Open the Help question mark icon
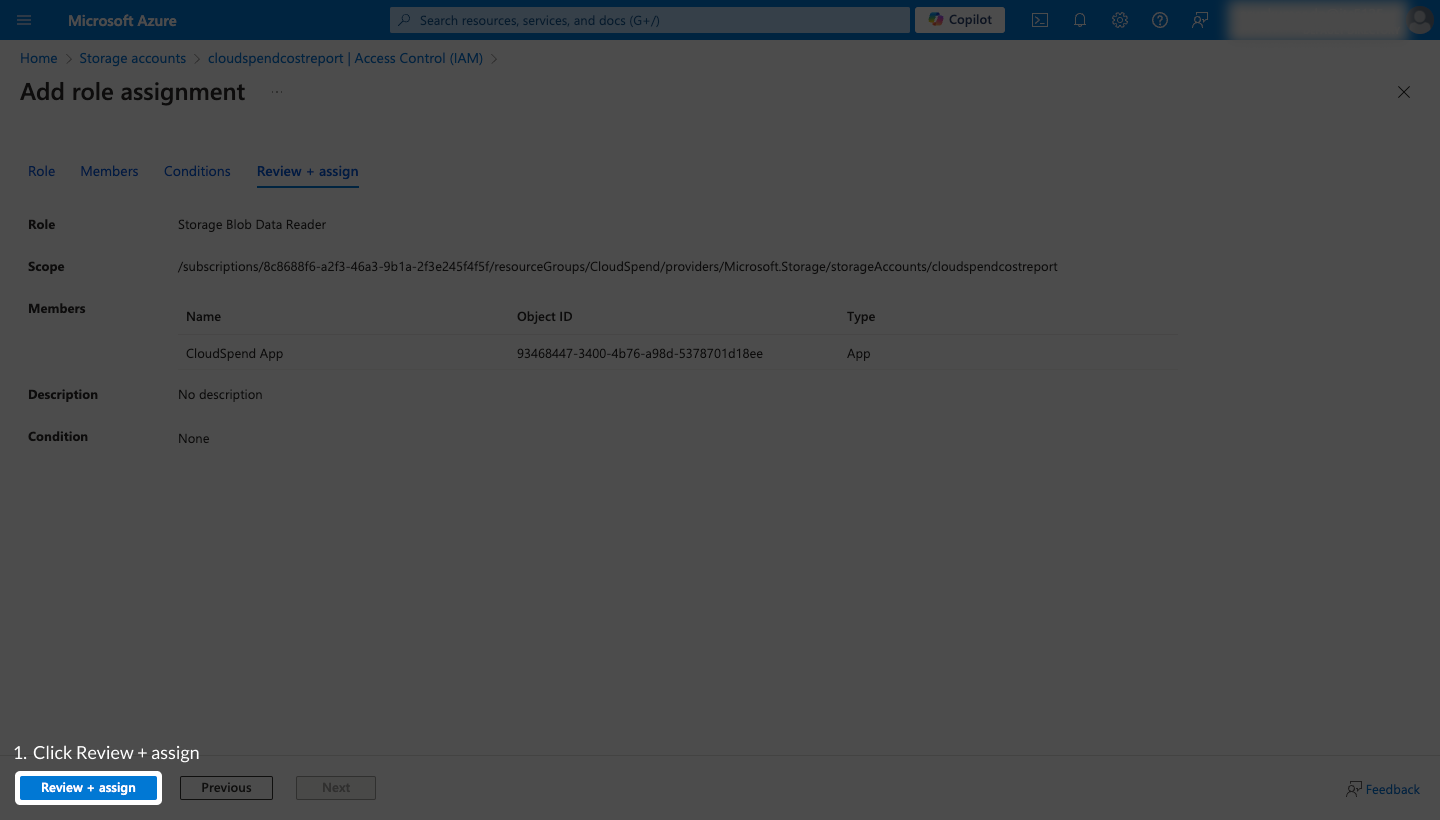The width and height of the screenshot is (1440, 820). pyautogui.click(x=1160, y=19)
